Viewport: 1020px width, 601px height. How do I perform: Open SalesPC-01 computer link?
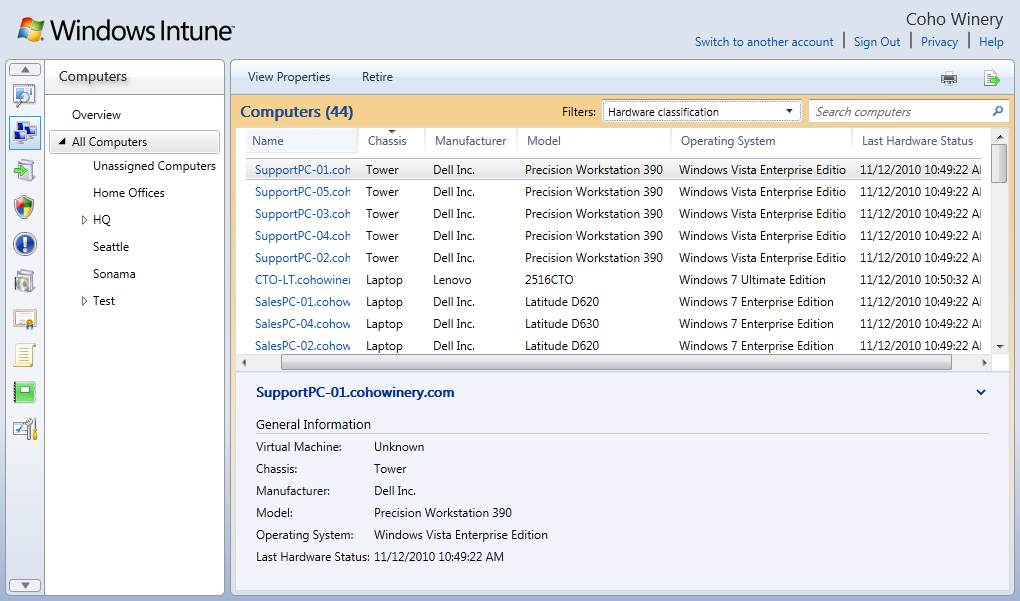tap(302, 302)
